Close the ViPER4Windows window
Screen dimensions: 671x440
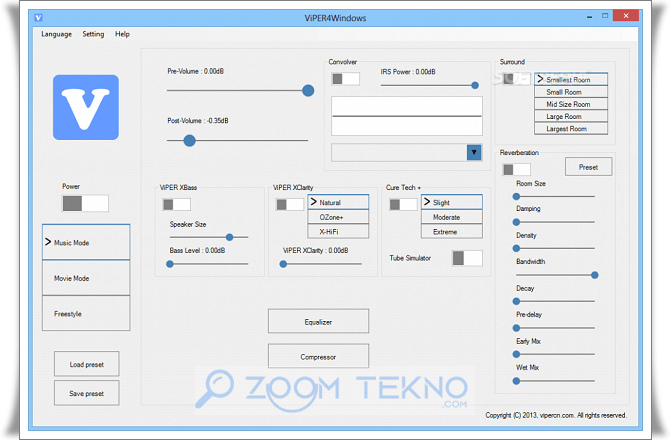(x=626, y=15)
